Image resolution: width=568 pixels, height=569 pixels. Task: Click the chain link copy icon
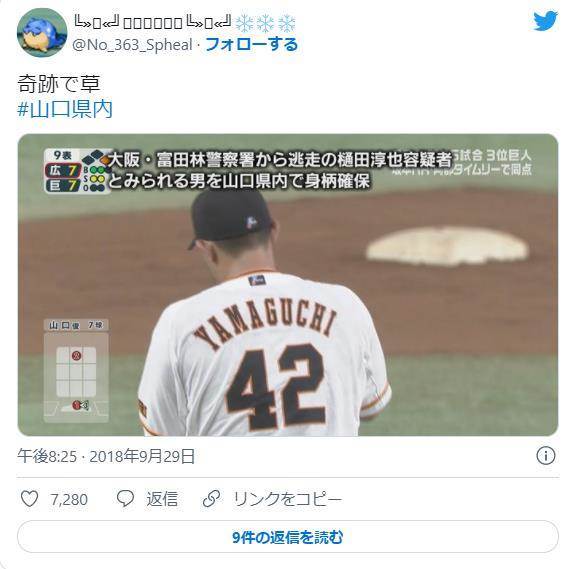point(212,499)
